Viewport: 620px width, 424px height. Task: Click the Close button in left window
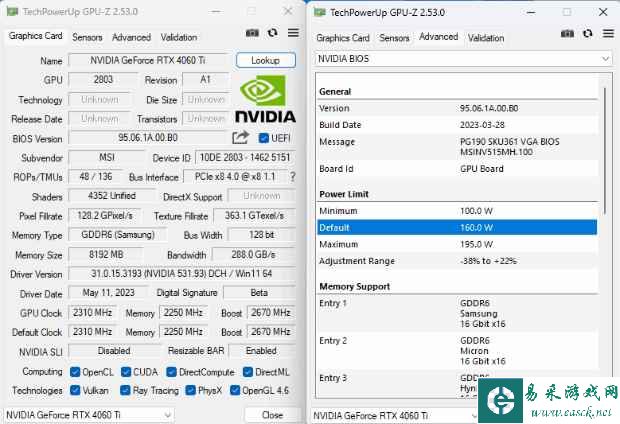pyautogui.click(x=272, y=415)
